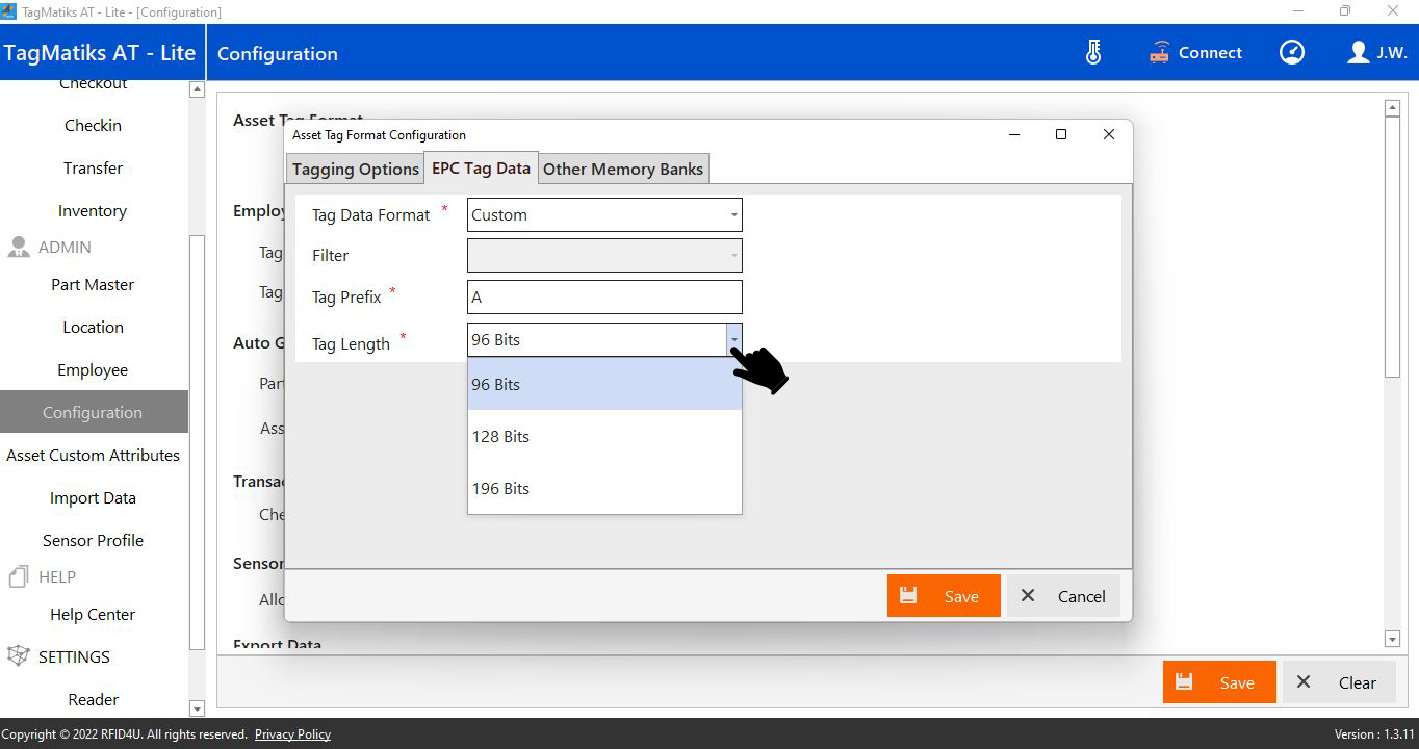Click the Clear button at bottom right

click(1339, 683)
